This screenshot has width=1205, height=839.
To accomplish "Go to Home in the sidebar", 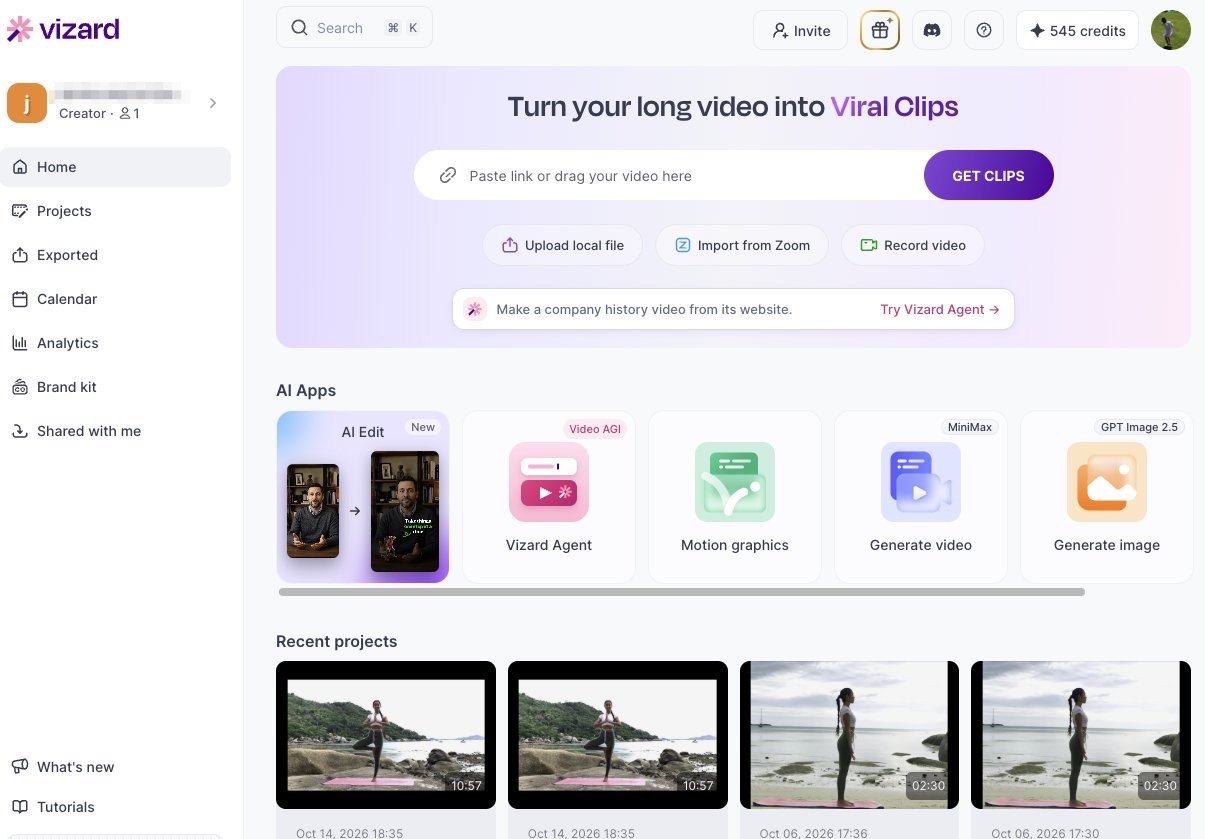I will [115, 167].
